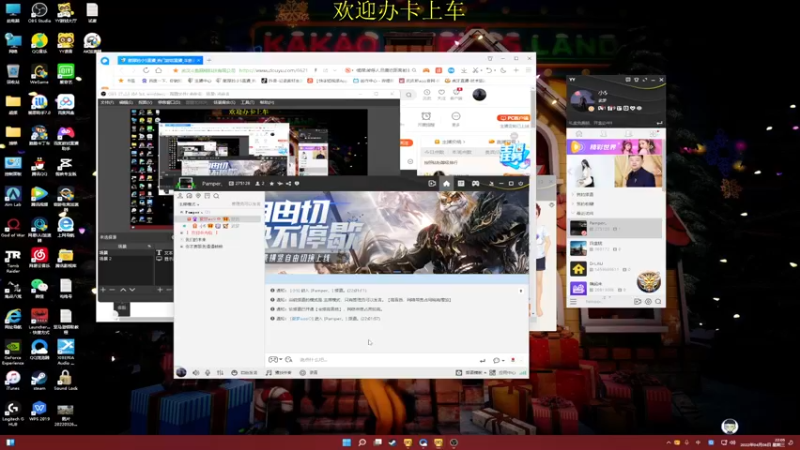
Task: Open GeForce Experience desktop shortcut
Action: 13,352
